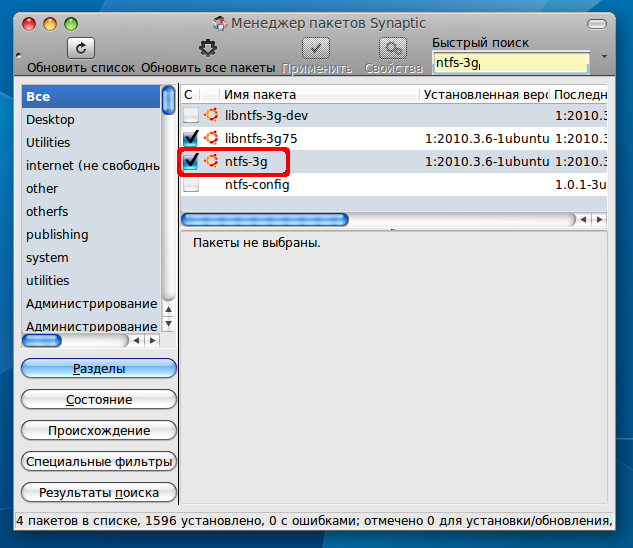
Task: Click 'Обновить список' toolbar label
Action: 81,67
